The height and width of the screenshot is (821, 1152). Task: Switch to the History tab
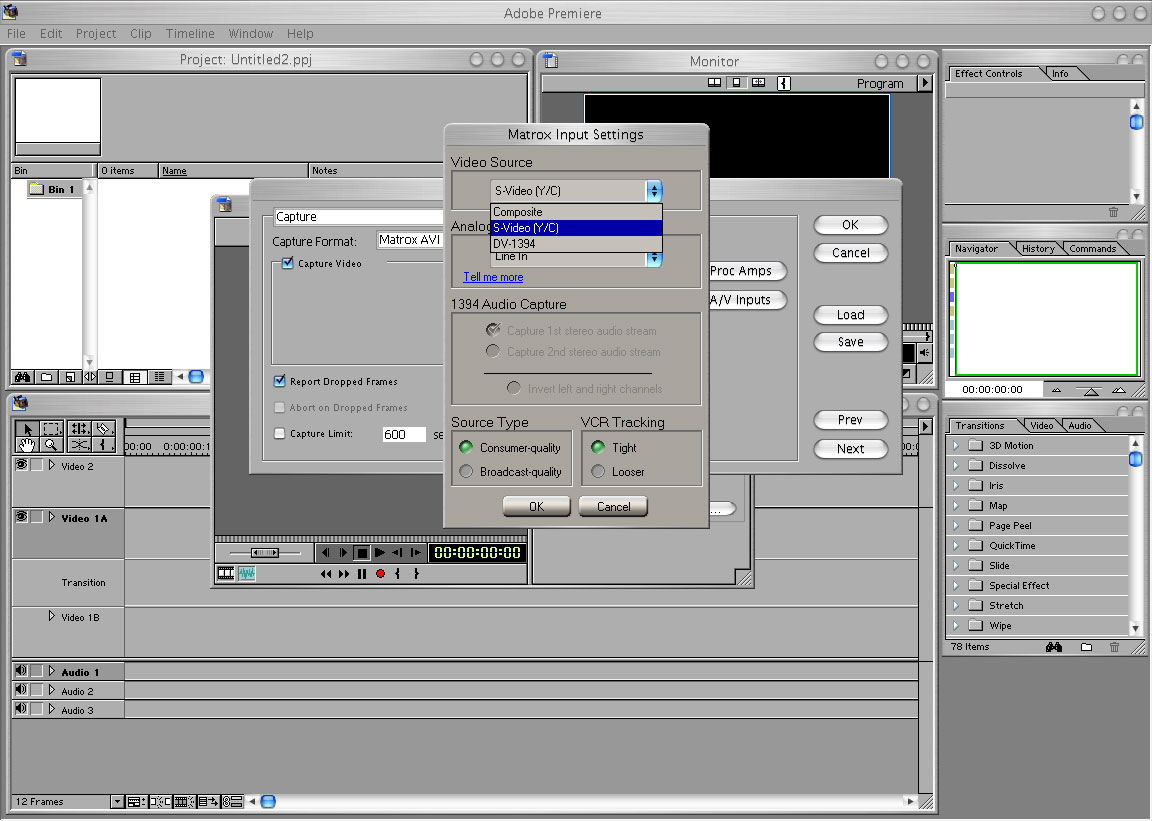point(1037,248)
